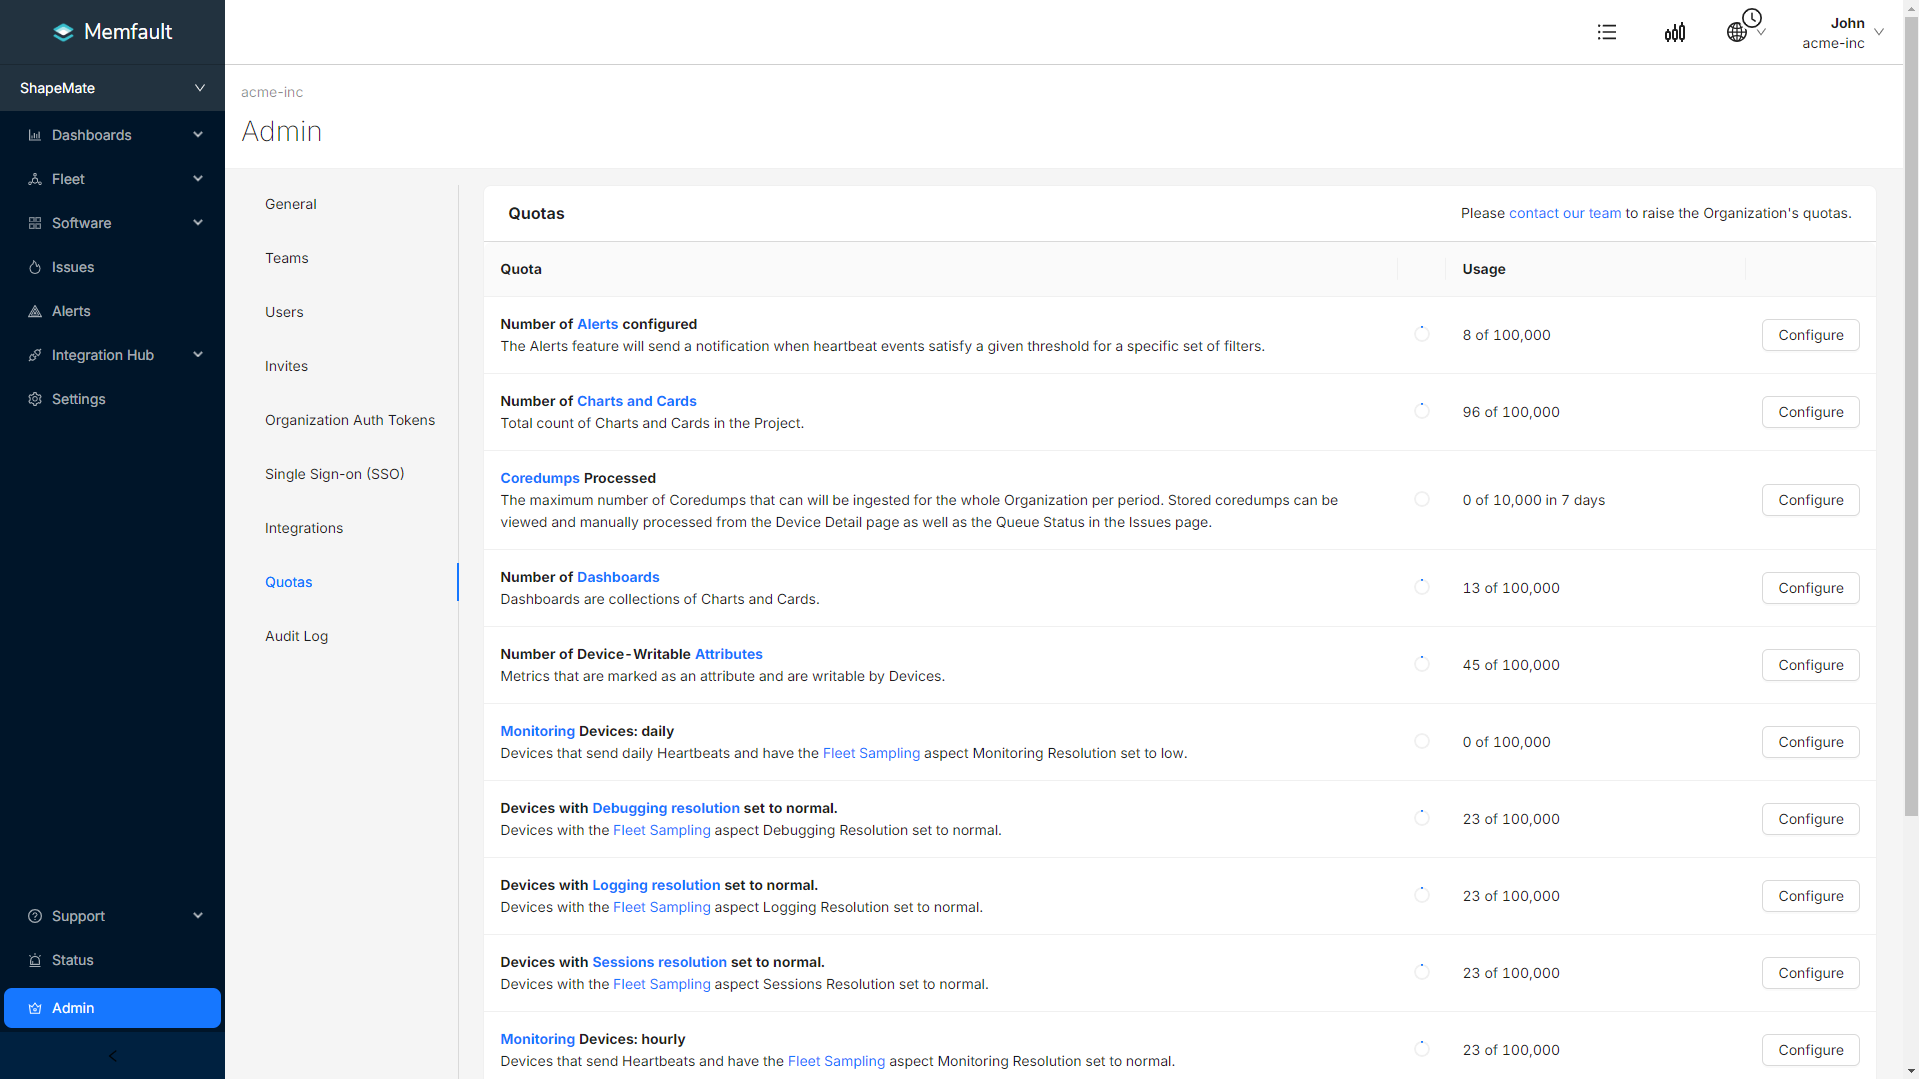Click the Memfault logo icon
This screenshot has width=1919, height=1079.
coord(63,32)
